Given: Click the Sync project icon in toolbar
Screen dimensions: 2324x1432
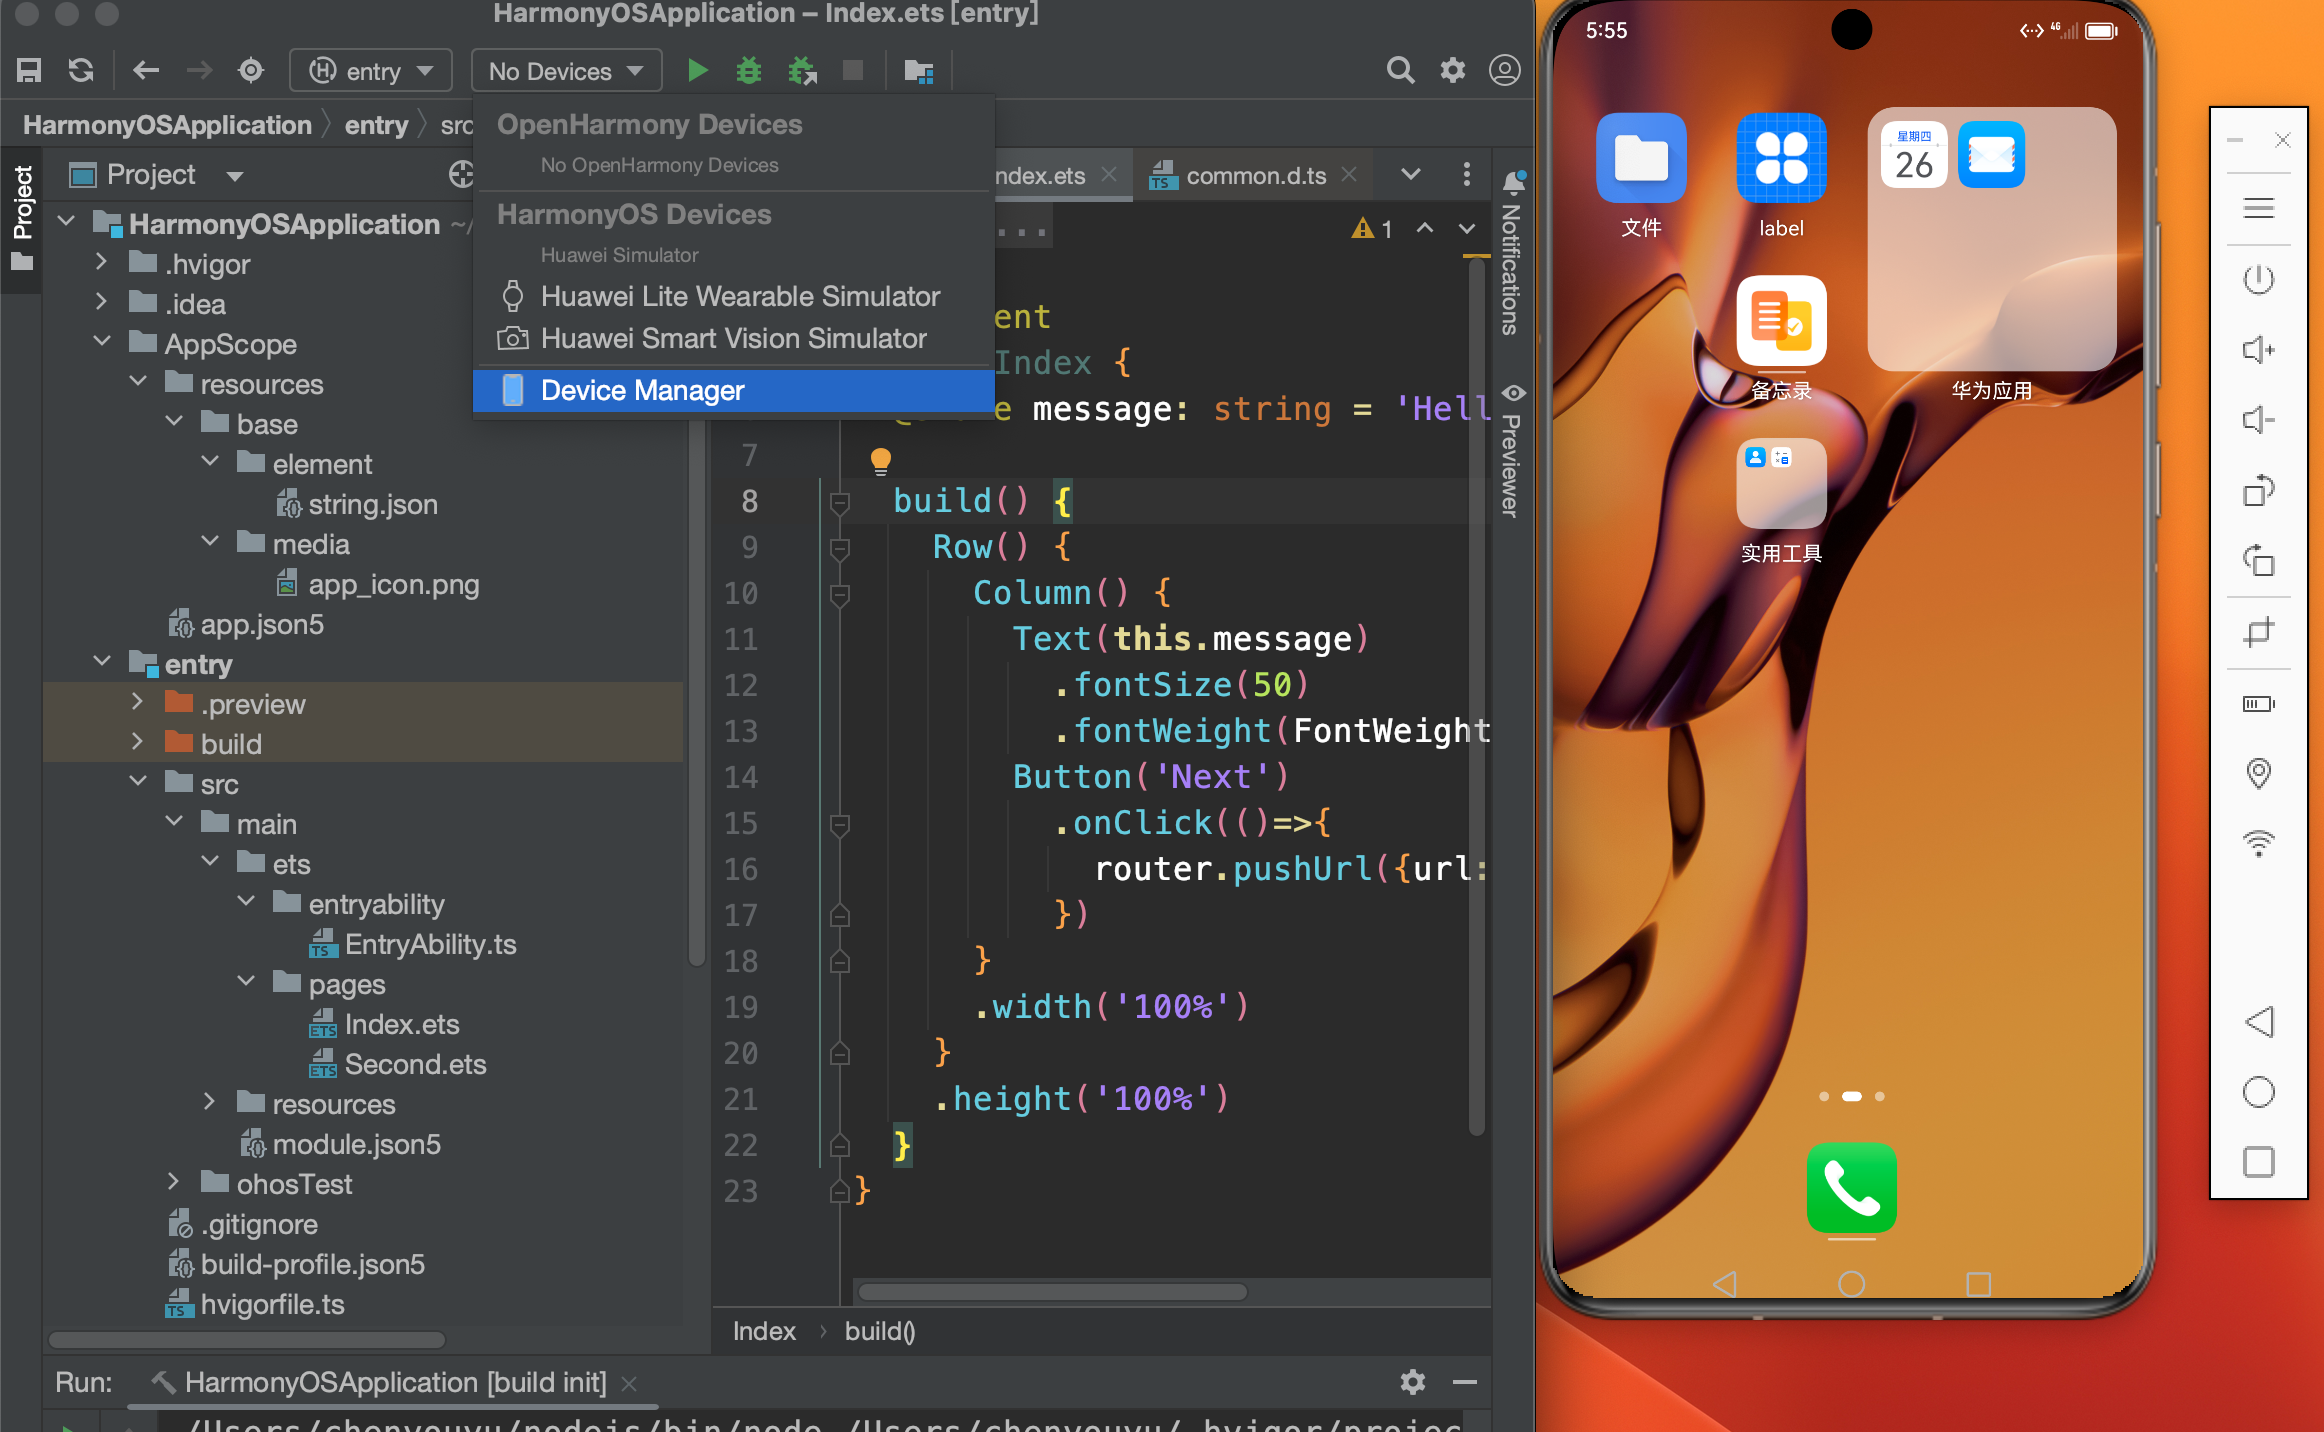Looking at the screenshot, I should point(81,71).
